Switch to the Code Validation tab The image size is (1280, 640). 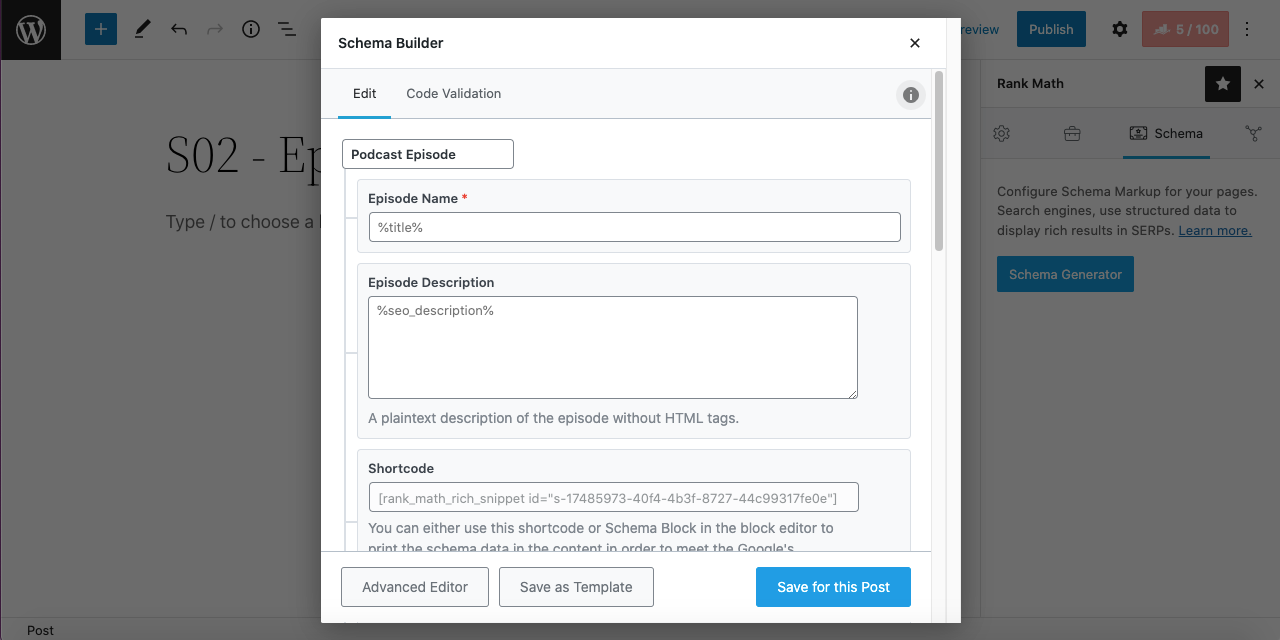pyautogui.click(x=453, y=94)
